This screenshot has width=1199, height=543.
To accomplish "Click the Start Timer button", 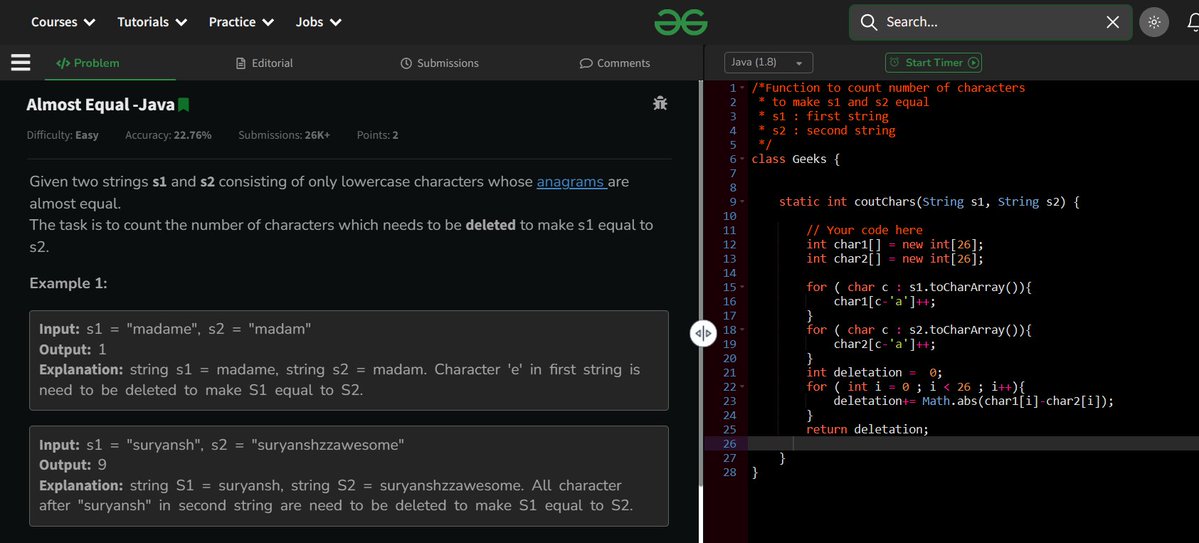I will click(x=933, y=63).
